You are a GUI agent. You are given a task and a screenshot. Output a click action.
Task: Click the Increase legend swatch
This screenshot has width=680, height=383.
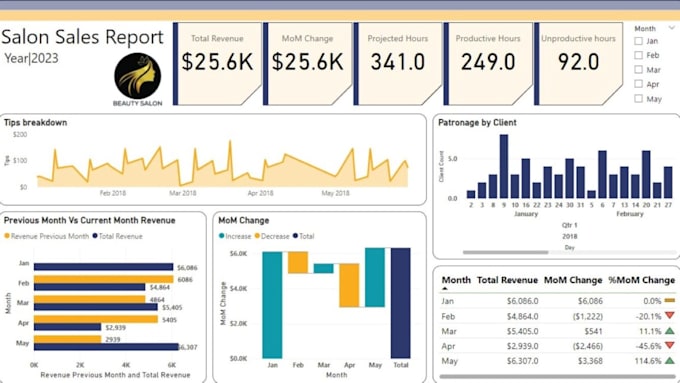221,236
